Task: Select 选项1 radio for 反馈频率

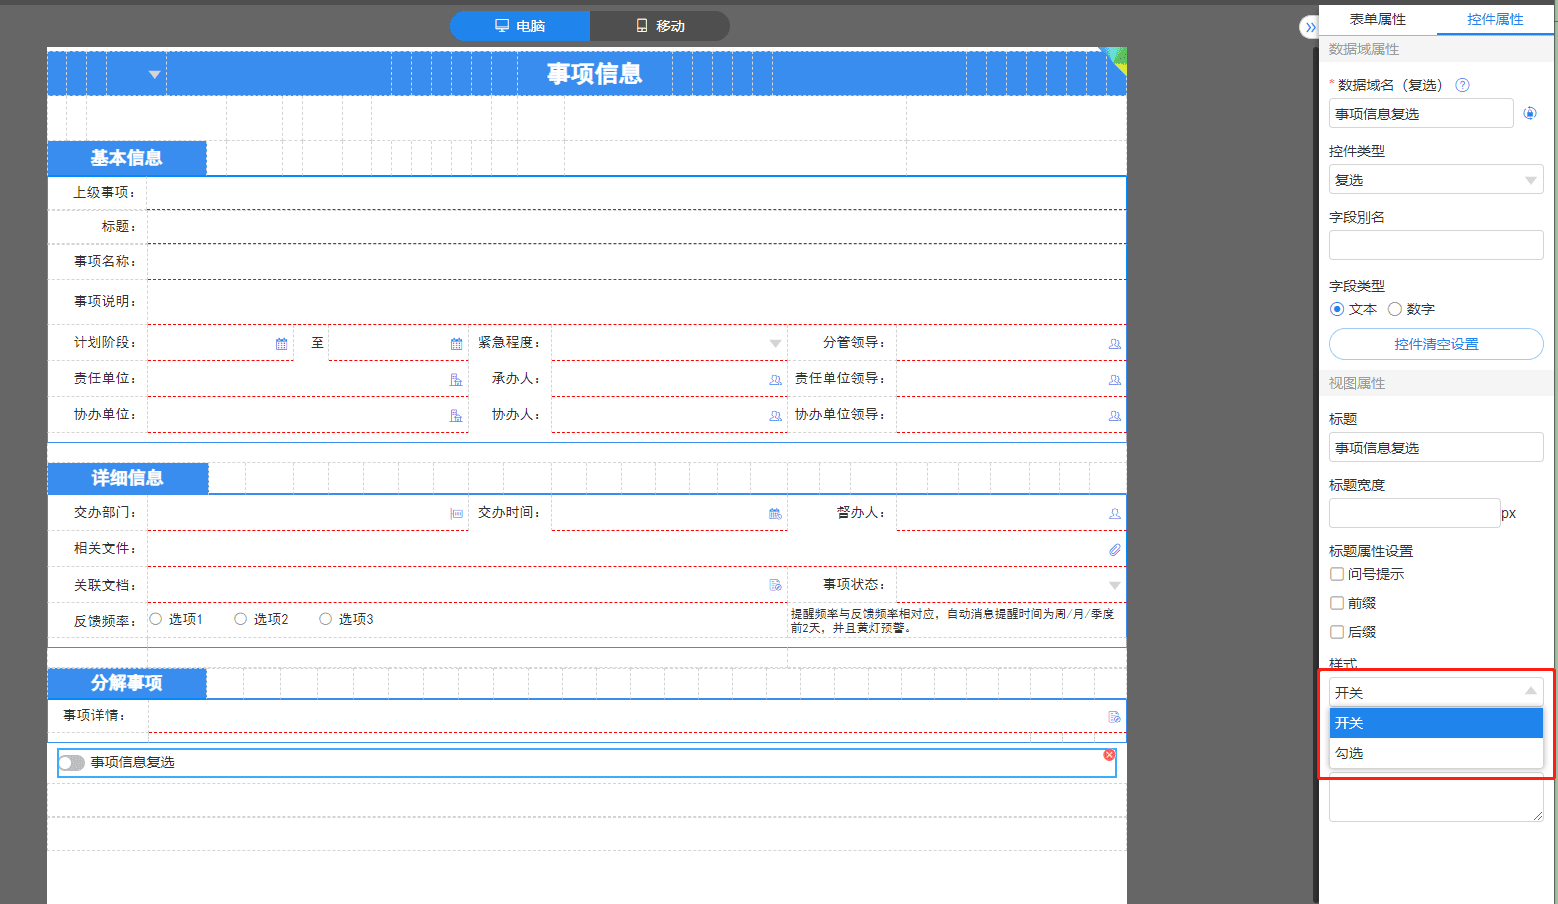Action: [156, 619]
